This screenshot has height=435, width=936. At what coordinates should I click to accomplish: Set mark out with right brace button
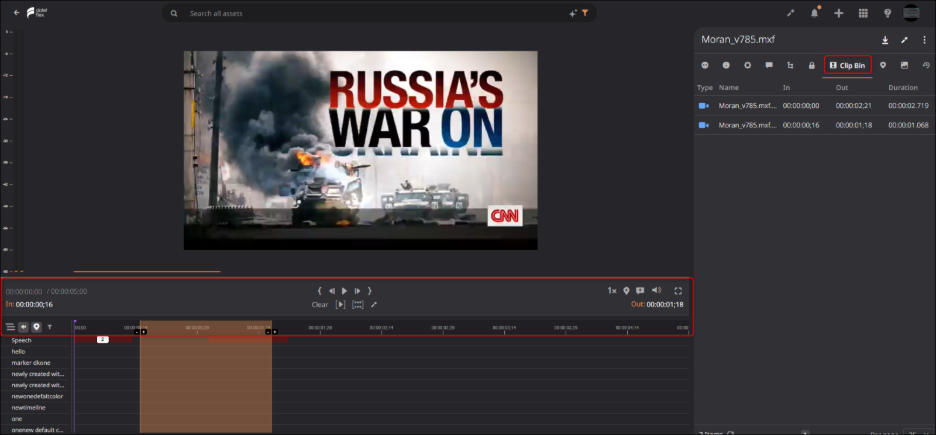370,291
